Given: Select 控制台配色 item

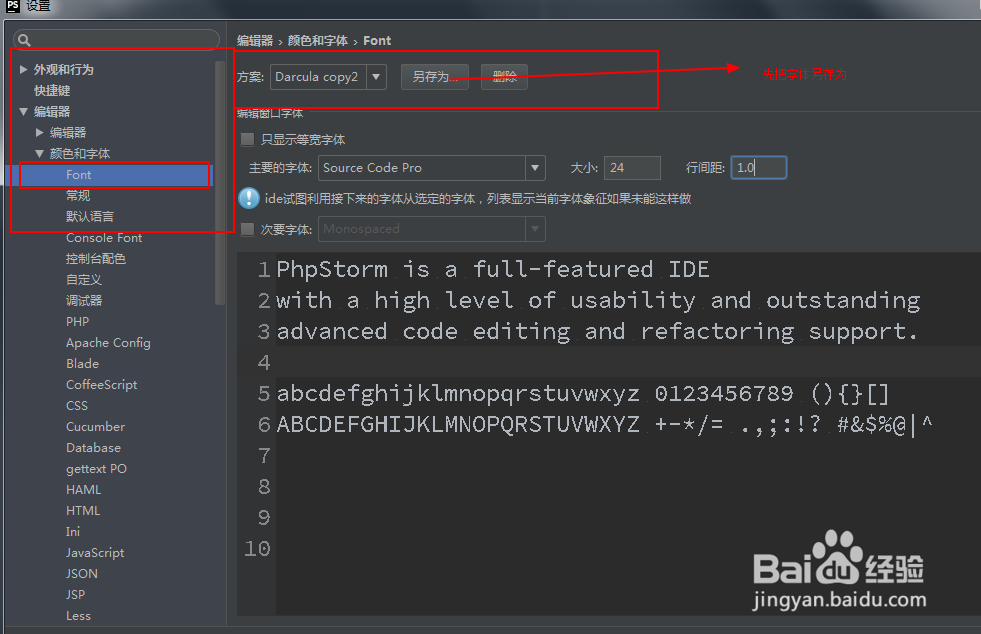Looking at the screenshot, I should 96,258.
